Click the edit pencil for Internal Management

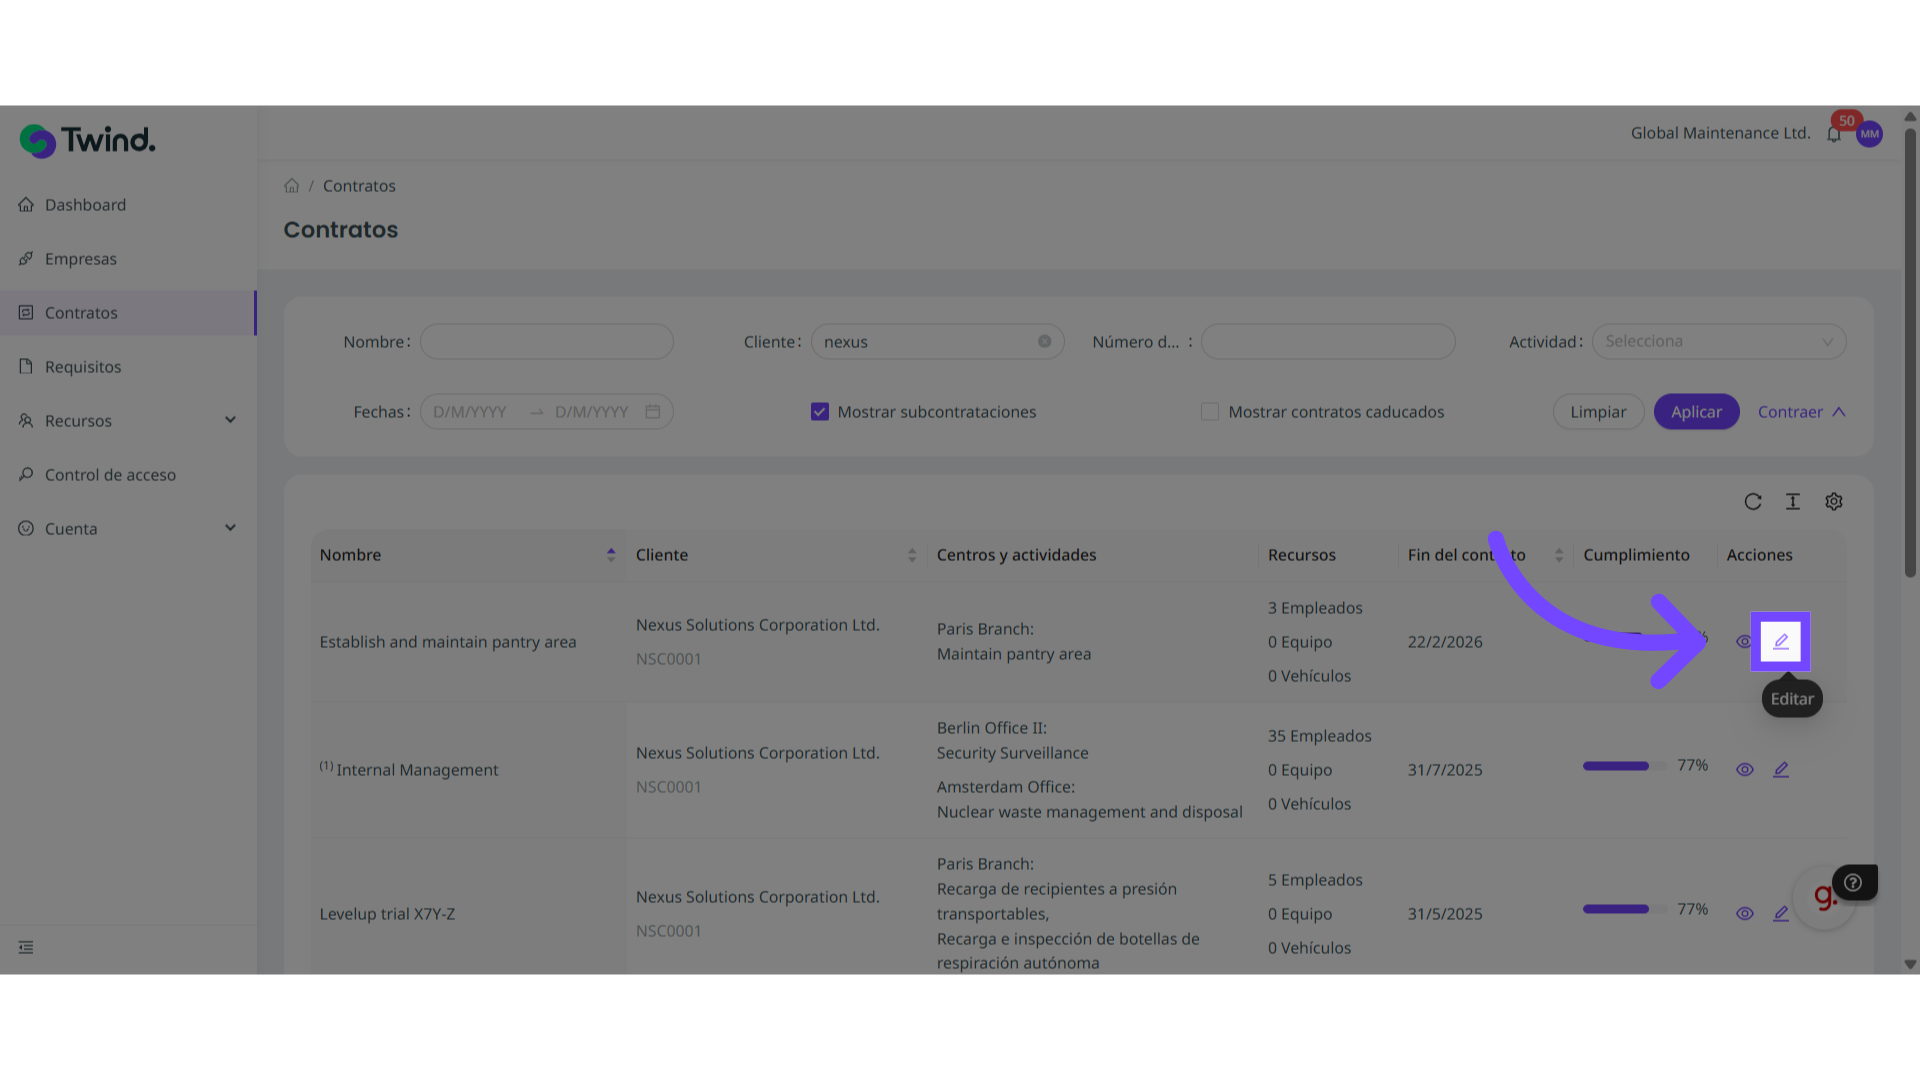click(x=1780, y=769)
